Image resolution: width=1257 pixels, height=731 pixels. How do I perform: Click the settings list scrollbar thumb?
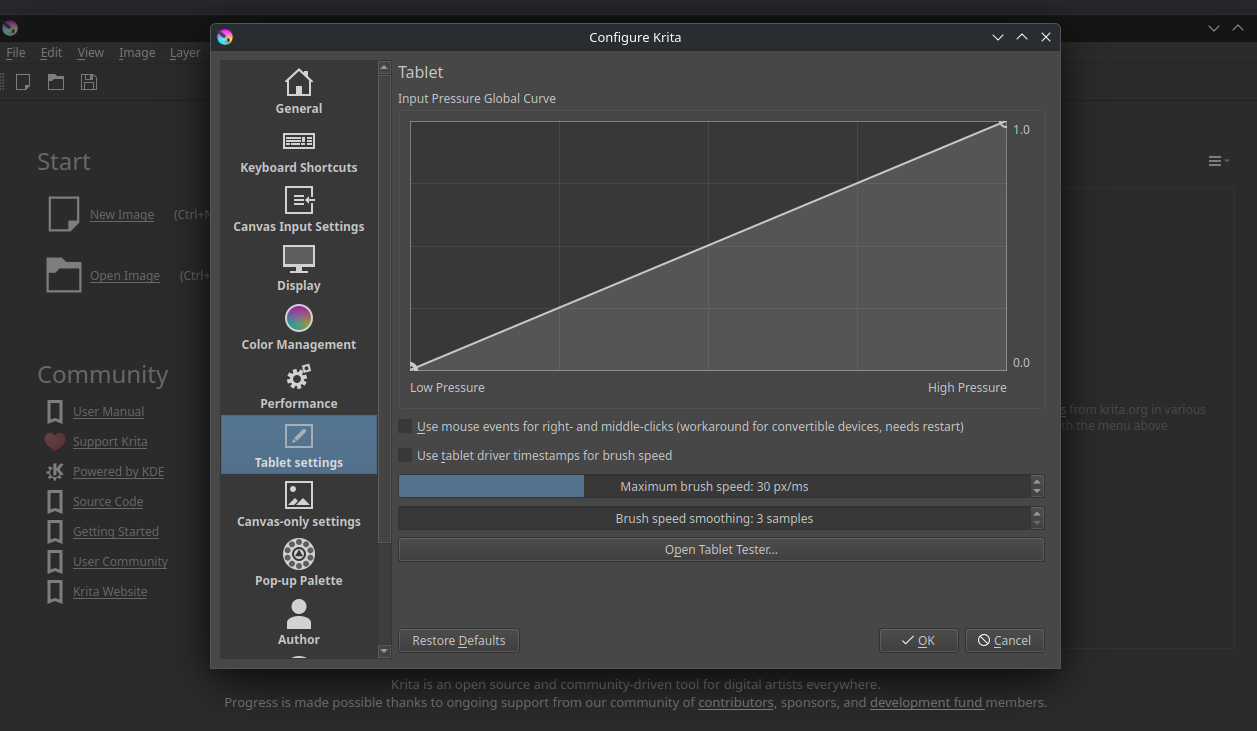tap(384, 308)
